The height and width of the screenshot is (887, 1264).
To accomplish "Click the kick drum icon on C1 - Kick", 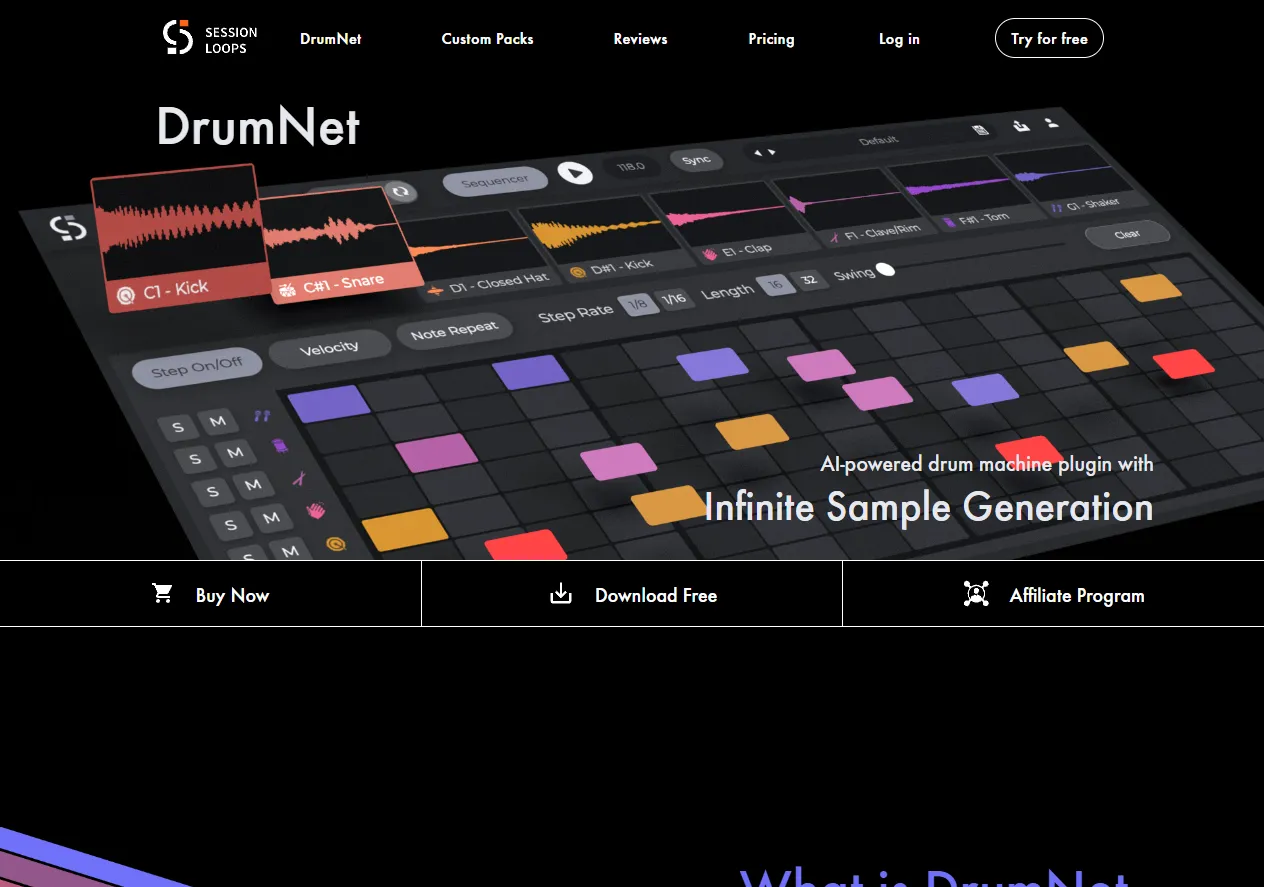I will point(125,294).
